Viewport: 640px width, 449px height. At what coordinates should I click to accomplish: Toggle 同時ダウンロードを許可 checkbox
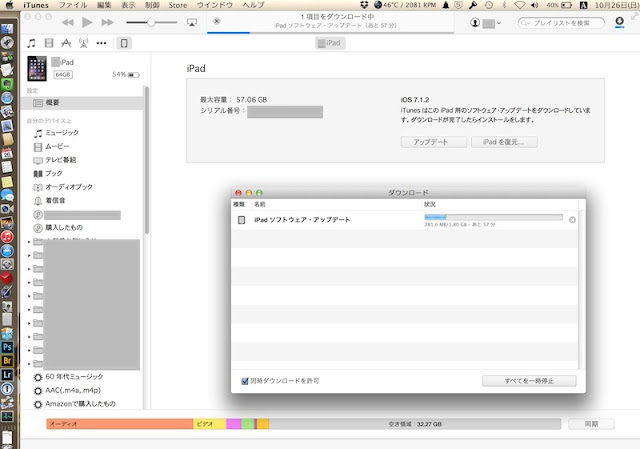click(245, 381)
